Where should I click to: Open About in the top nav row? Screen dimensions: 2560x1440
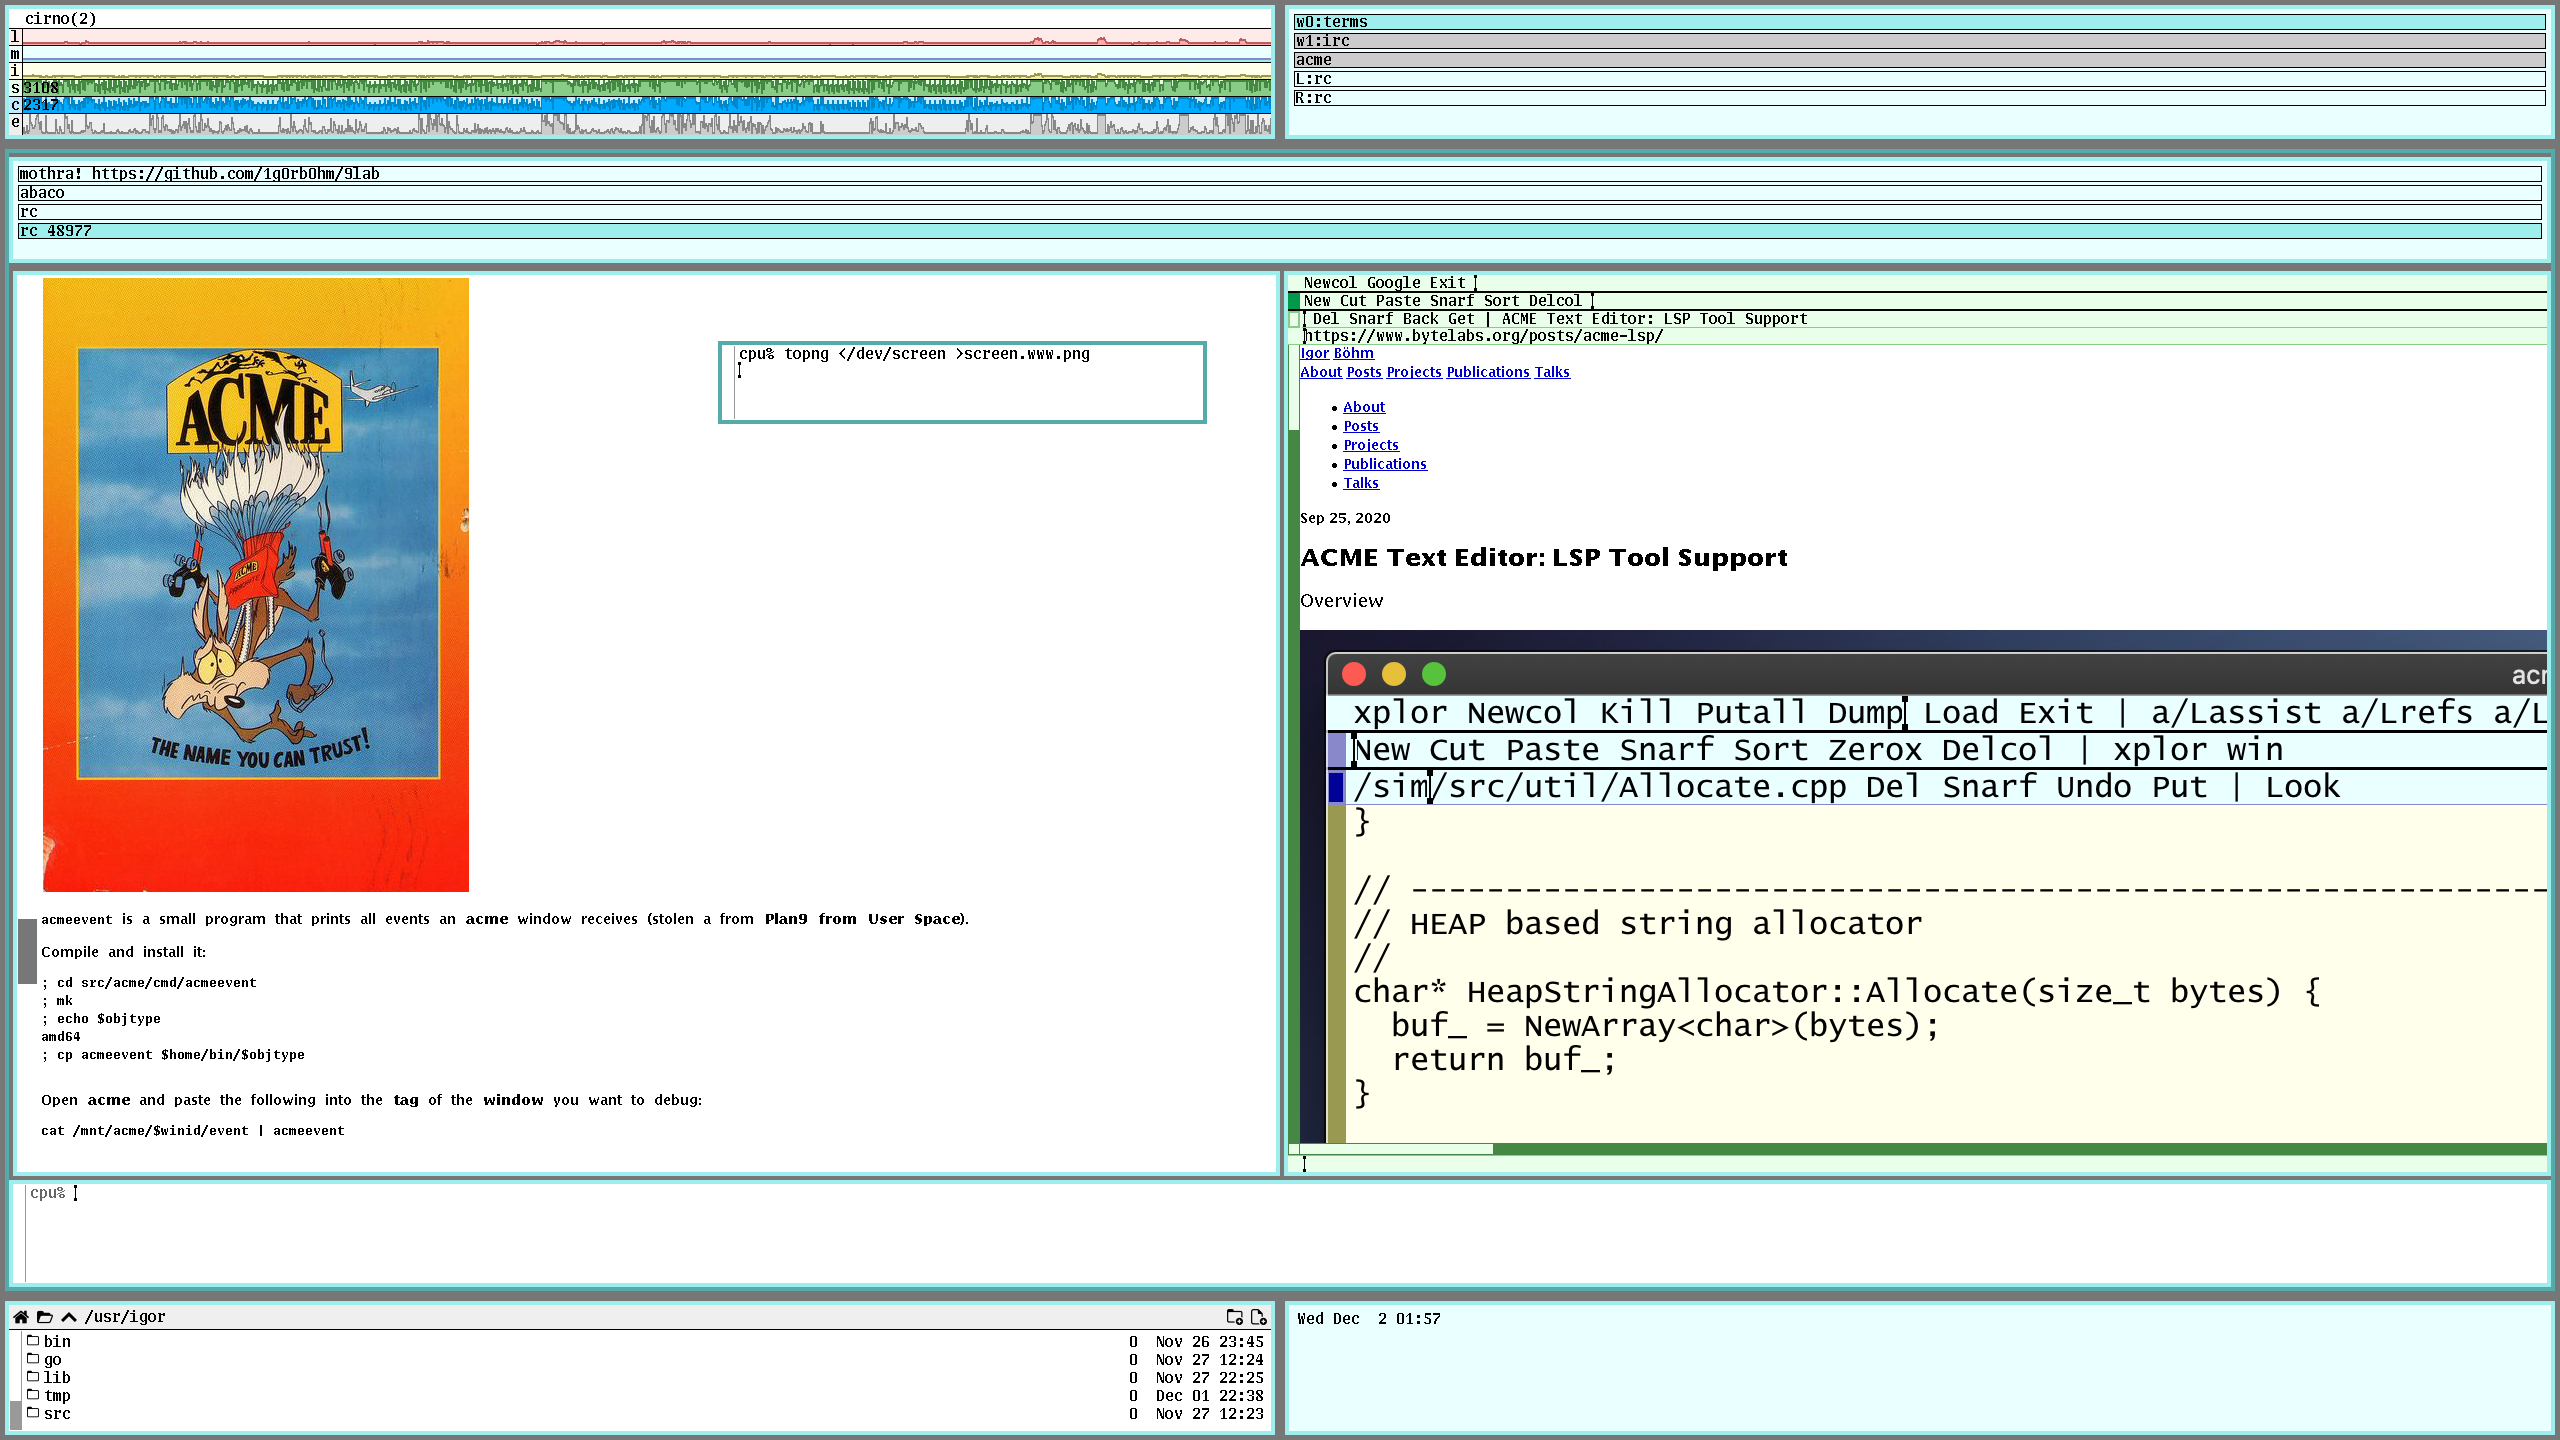[1321, 372]
